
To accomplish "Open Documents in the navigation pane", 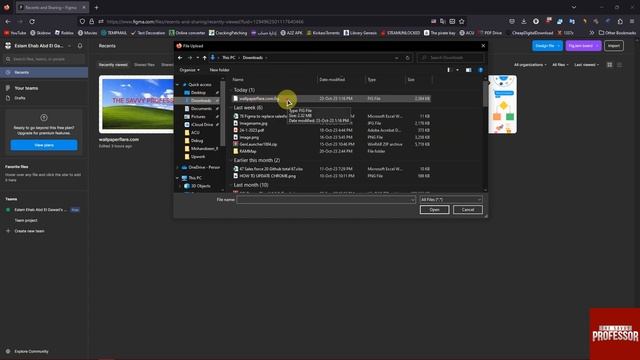I will coord(201,109).
